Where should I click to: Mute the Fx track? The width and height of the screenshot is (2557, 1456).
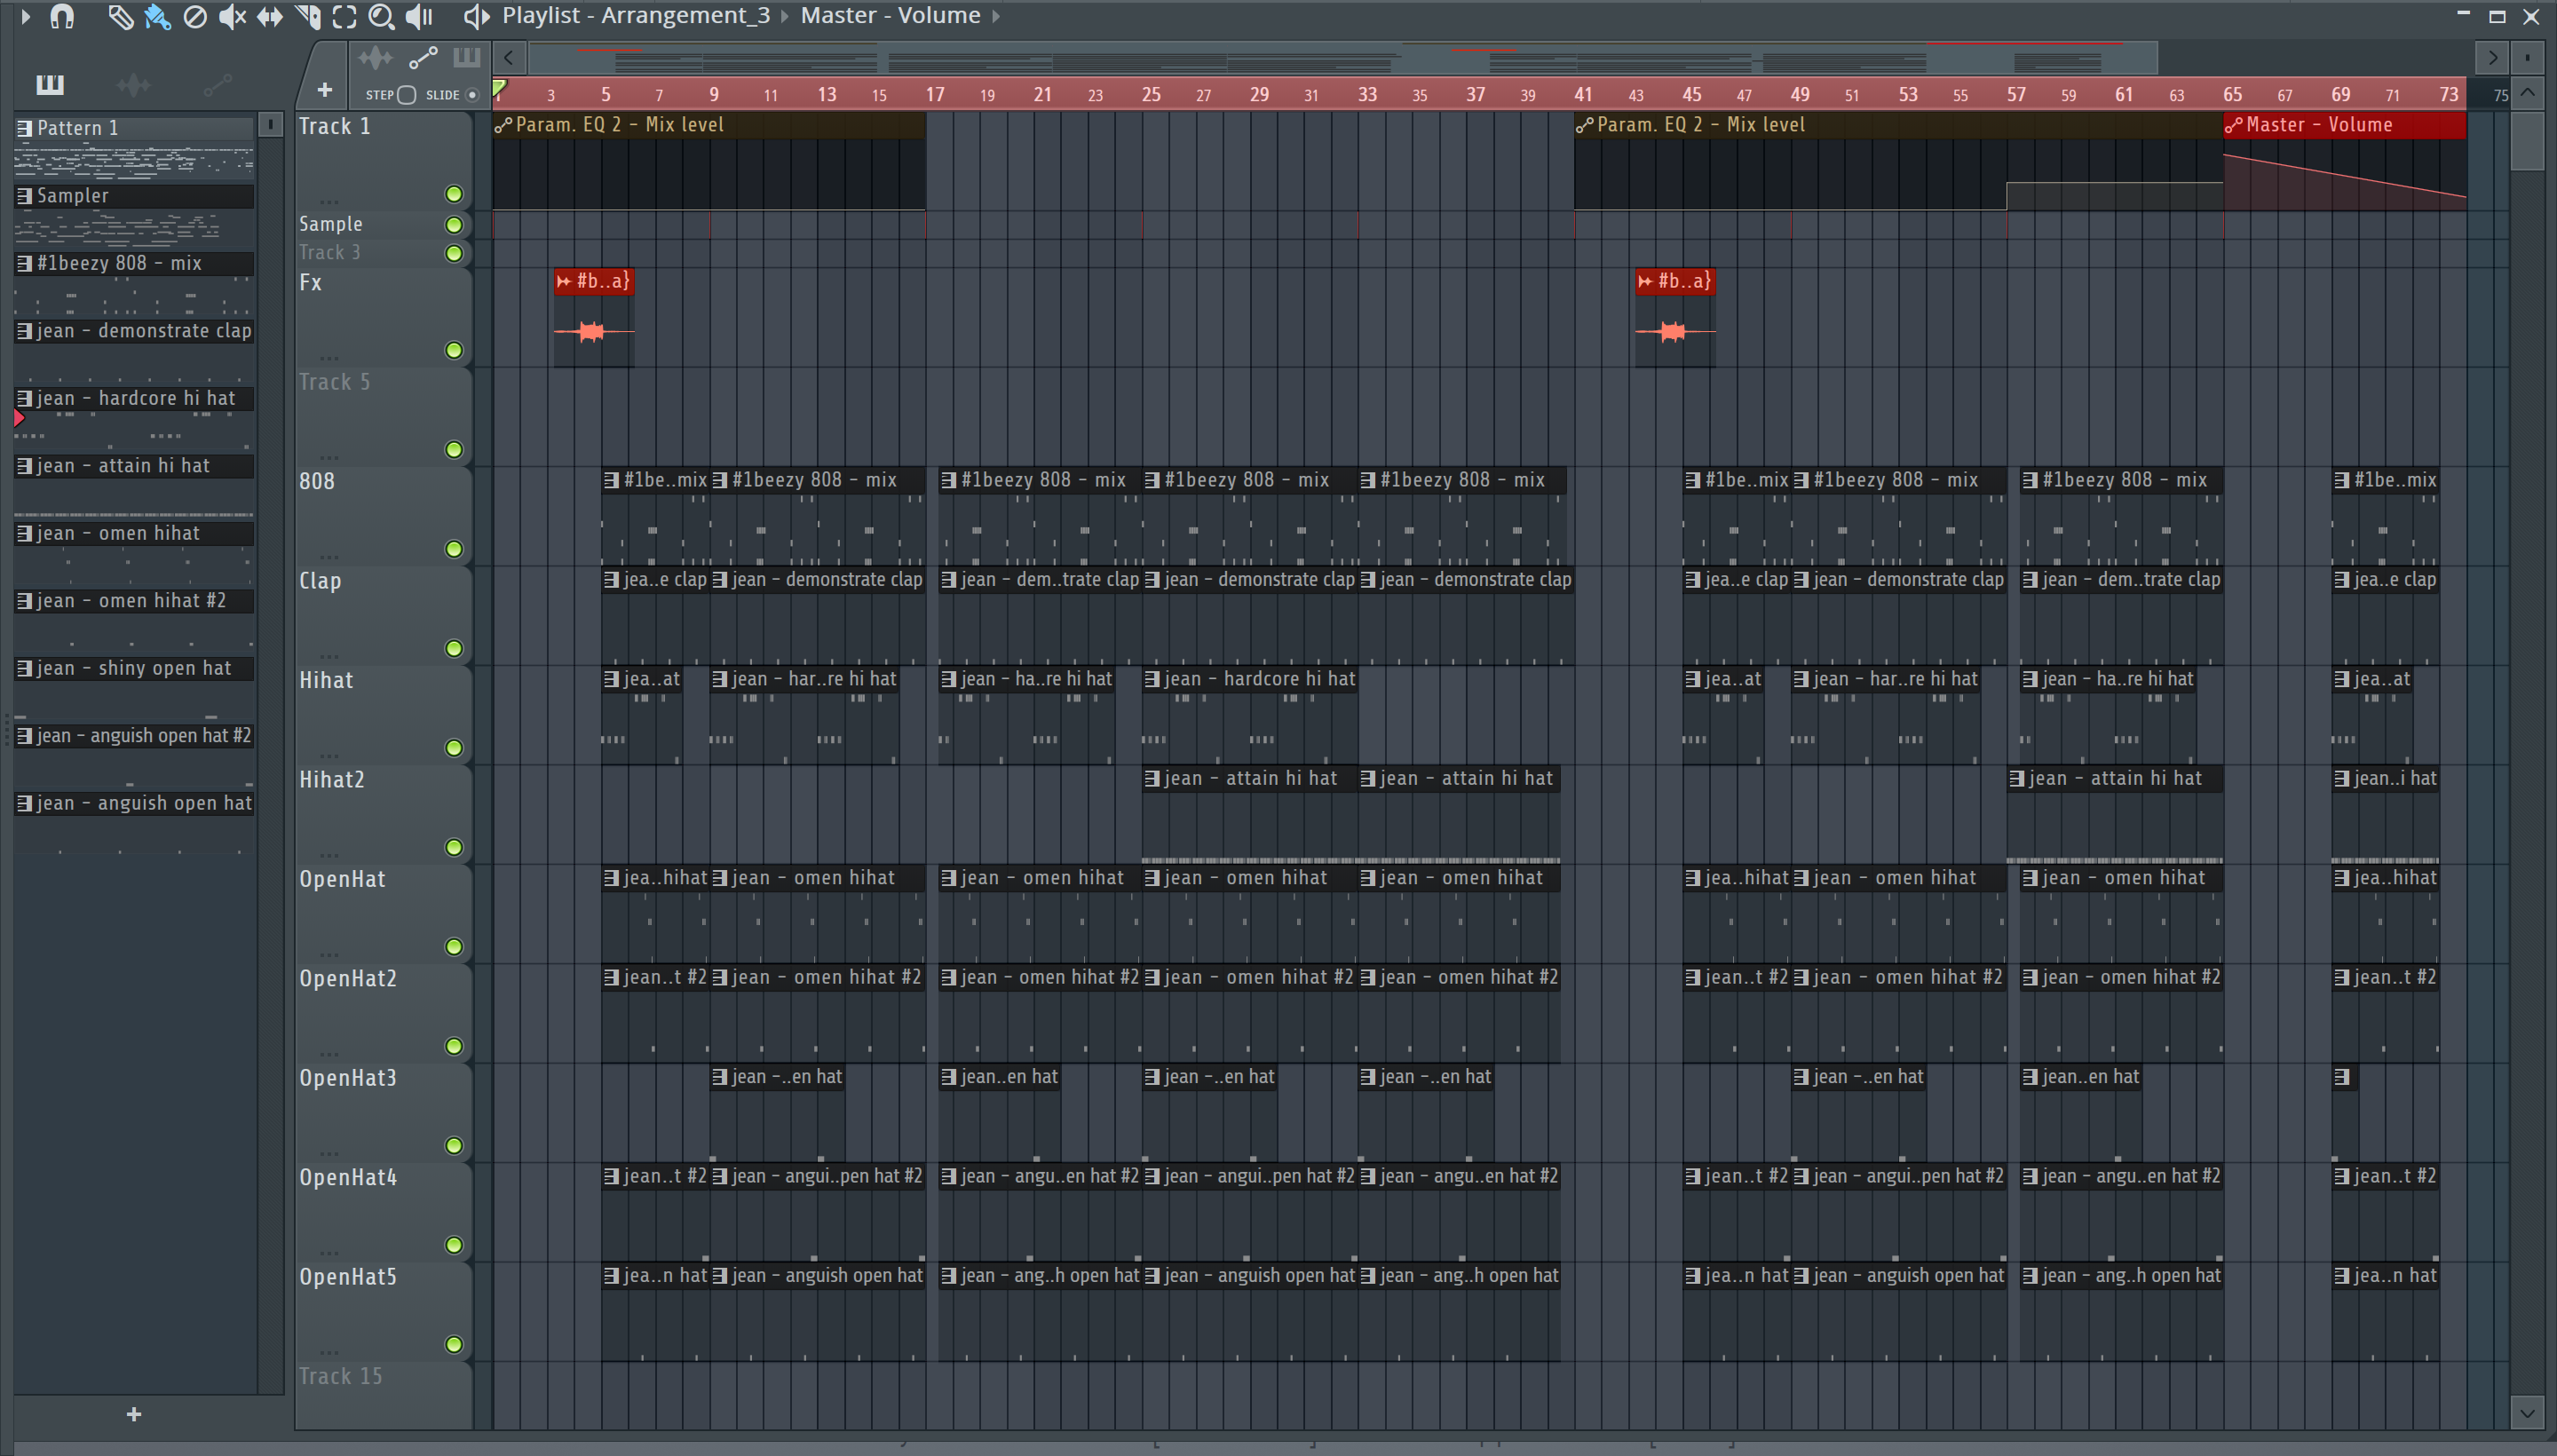453,350
